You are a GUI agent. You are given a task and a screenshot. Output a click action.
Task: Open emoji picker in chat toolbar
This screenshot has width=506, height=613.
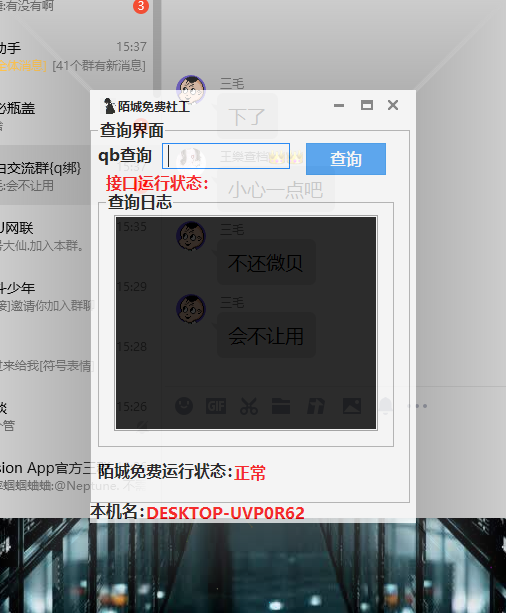point(184,406)
